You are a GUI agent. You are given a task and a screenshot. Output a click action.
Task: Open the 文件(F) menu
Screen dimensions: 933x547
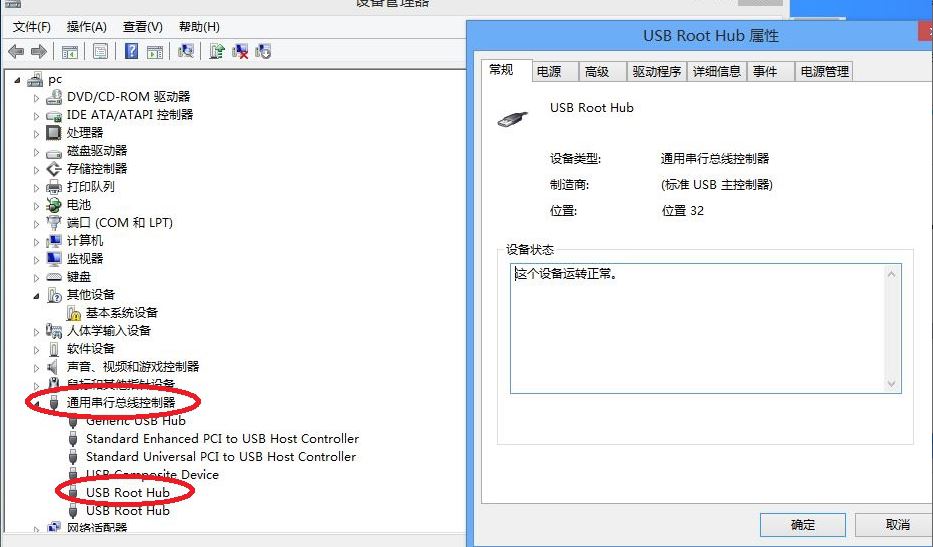[32, 27]
